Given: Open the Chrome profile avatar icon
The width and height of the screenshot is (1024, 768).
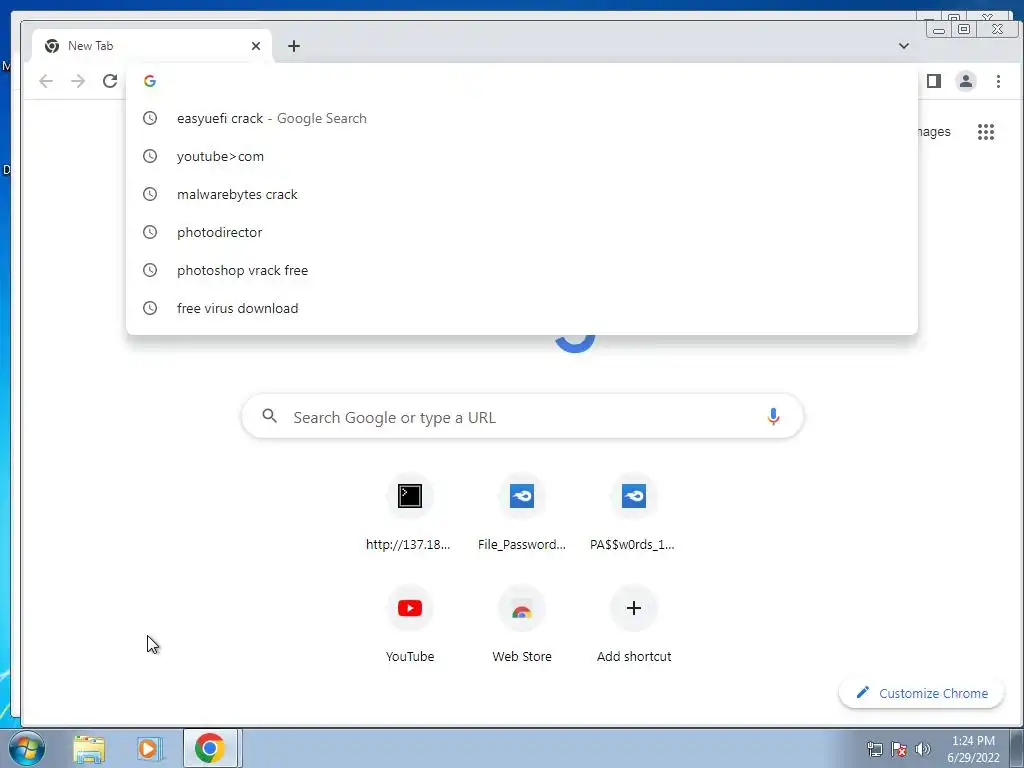Looking at the screenshot, I should 966,81.
